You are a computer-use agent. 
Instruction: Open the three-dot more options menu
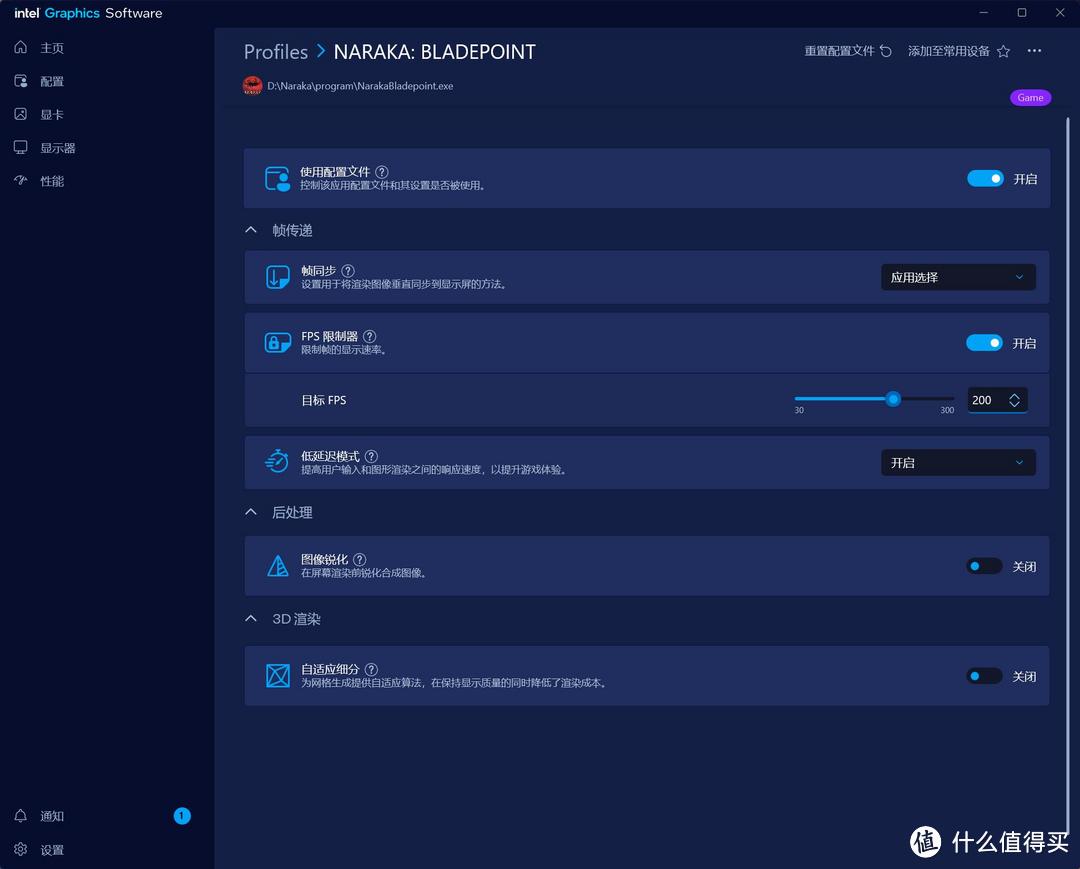1034,51
